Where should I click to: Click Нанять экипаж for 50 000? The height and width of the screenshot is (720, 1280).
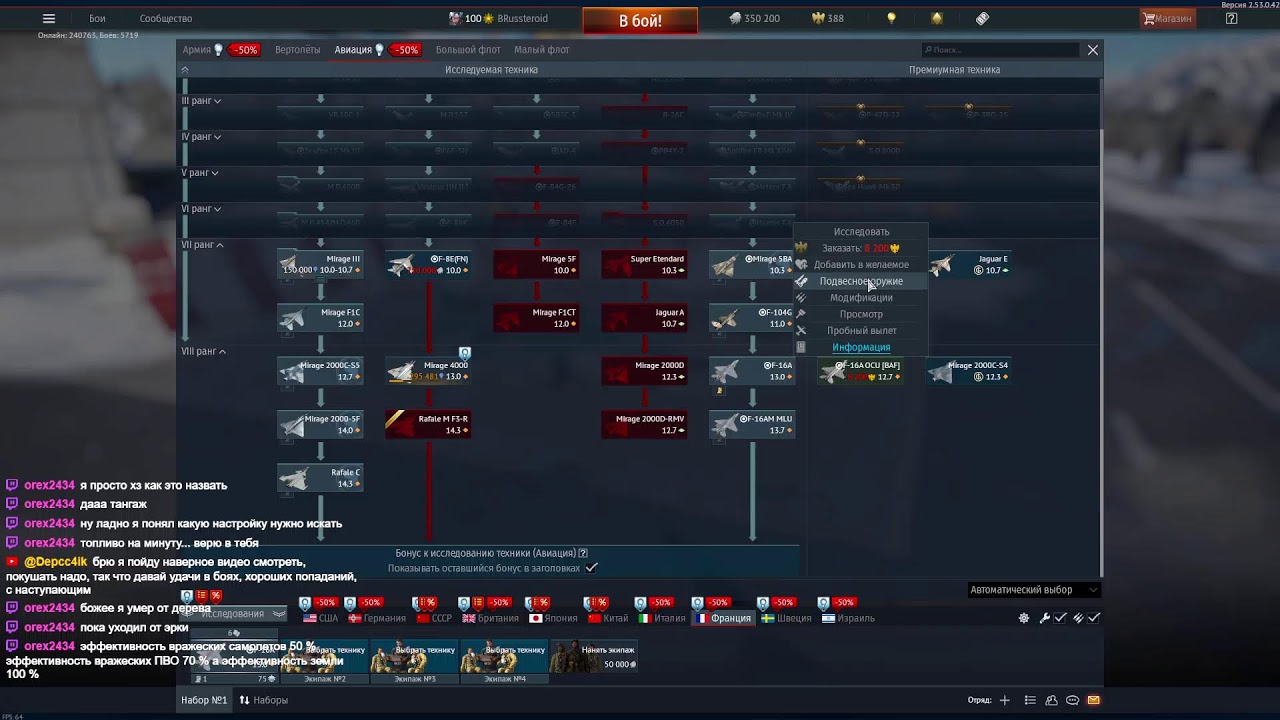click(x=595, y=657)
